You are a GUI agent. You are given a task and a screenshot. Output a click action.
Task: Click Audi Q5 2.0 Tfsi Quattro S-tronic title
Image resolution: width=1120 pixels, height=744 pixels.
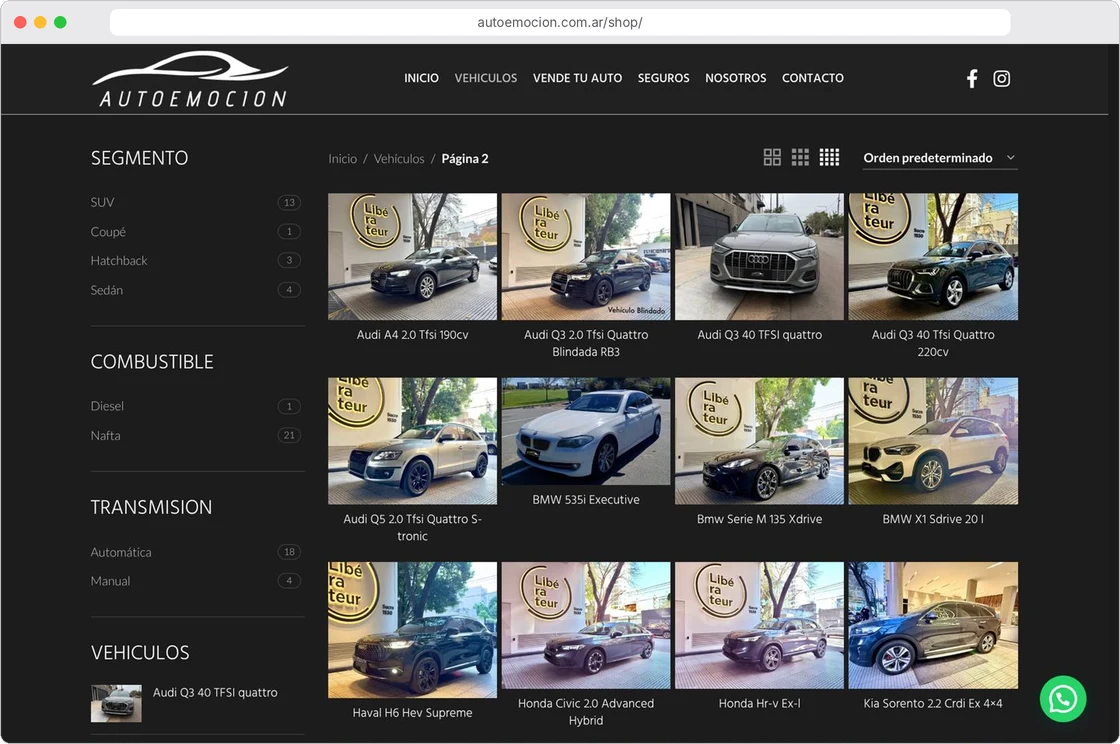pos(412,528)
